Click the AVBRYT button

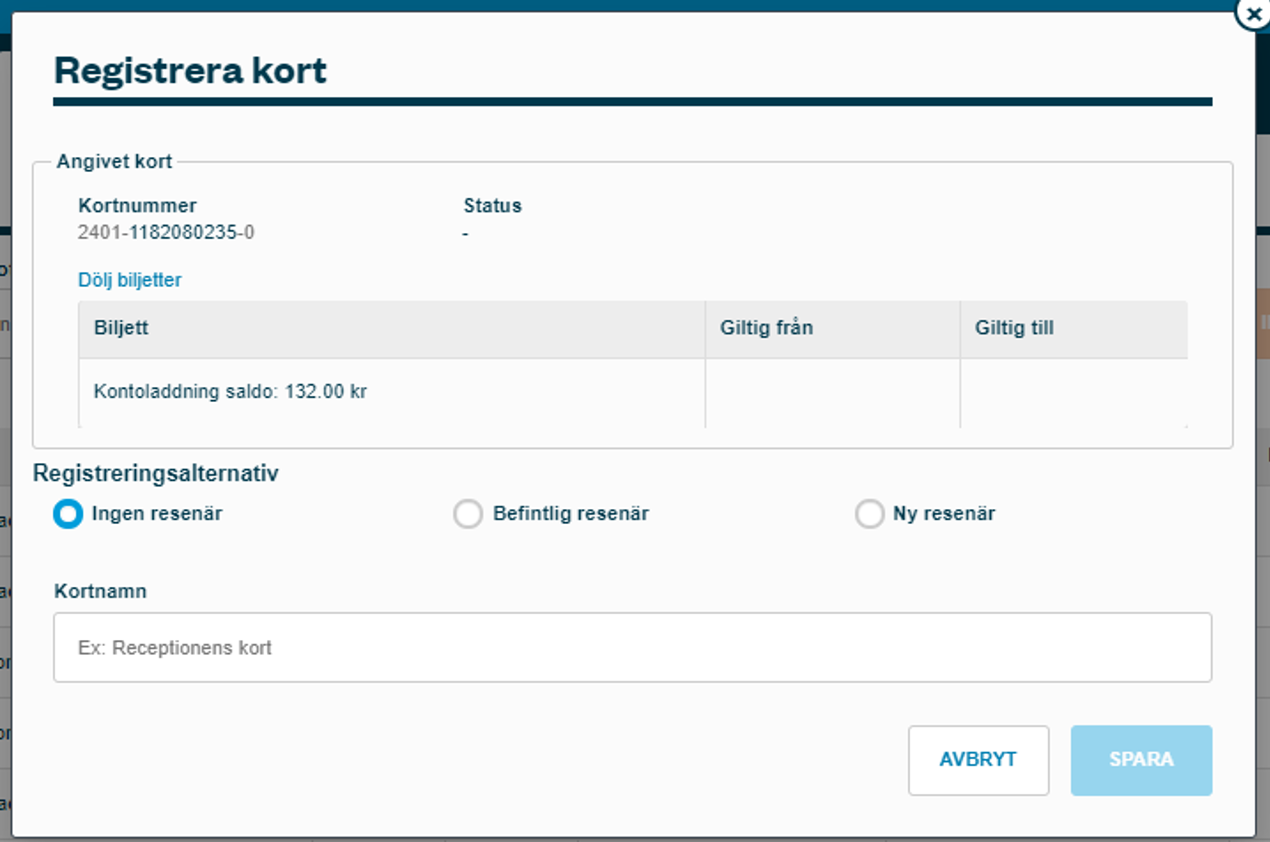tap(978, 760)
